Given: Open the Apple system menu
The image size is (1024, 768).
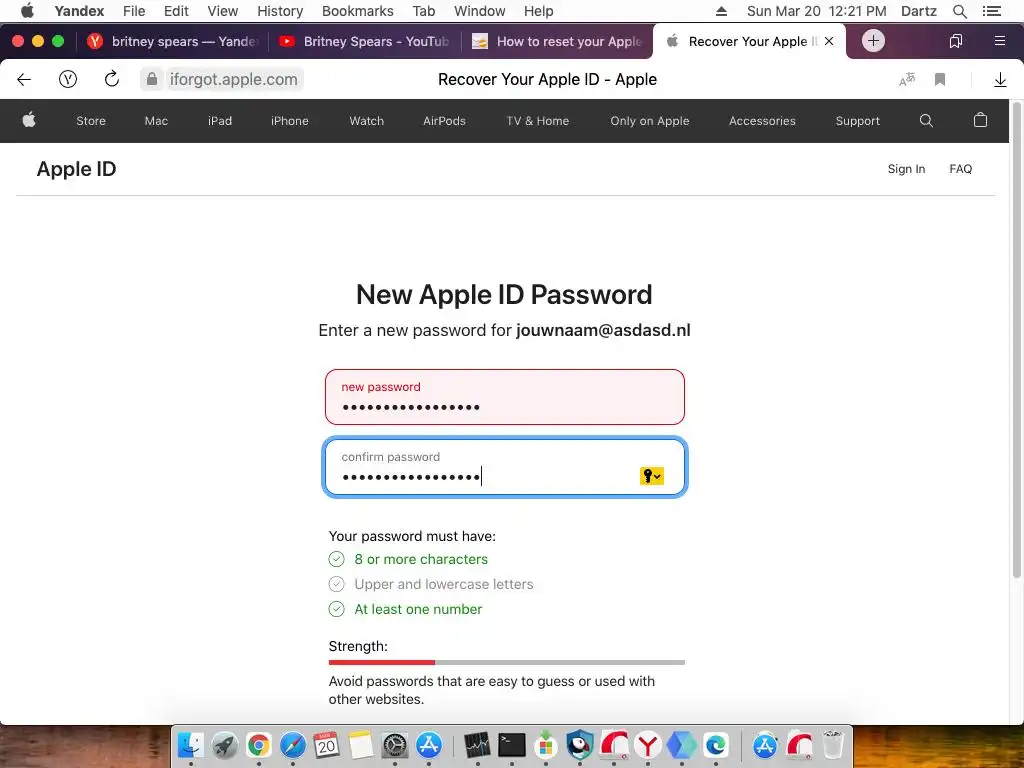Looking at the screenshot, I should [x=27, y=11].
